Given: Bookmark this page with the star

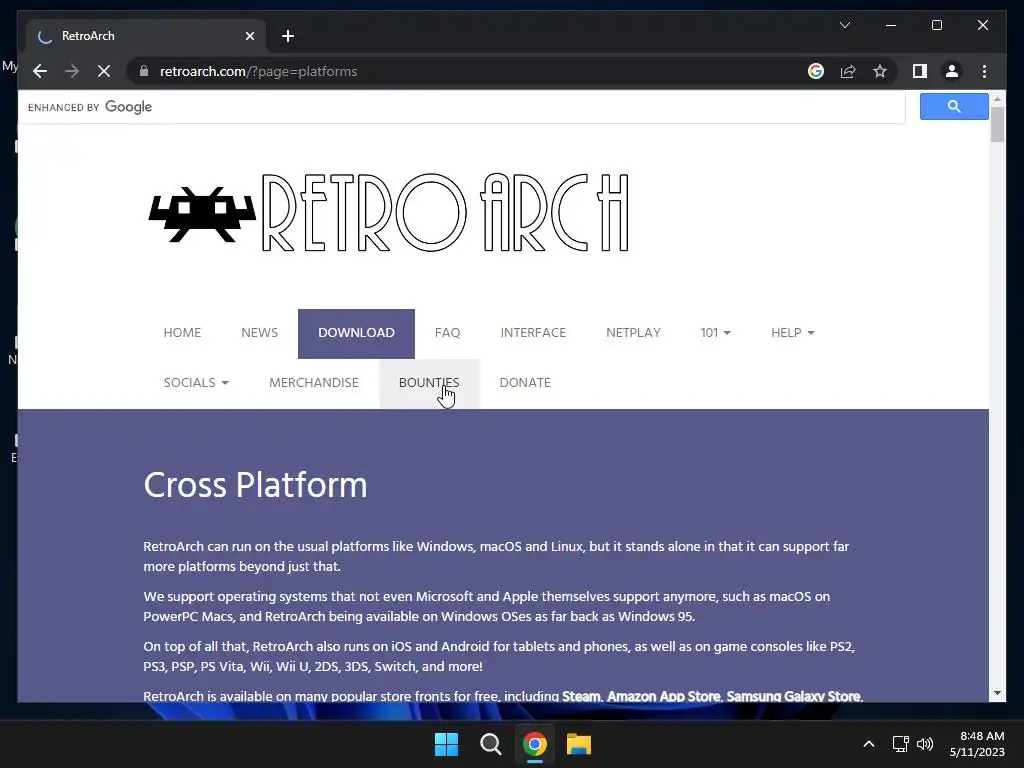Looking at the screenshot, I should [x=880, y=71].
